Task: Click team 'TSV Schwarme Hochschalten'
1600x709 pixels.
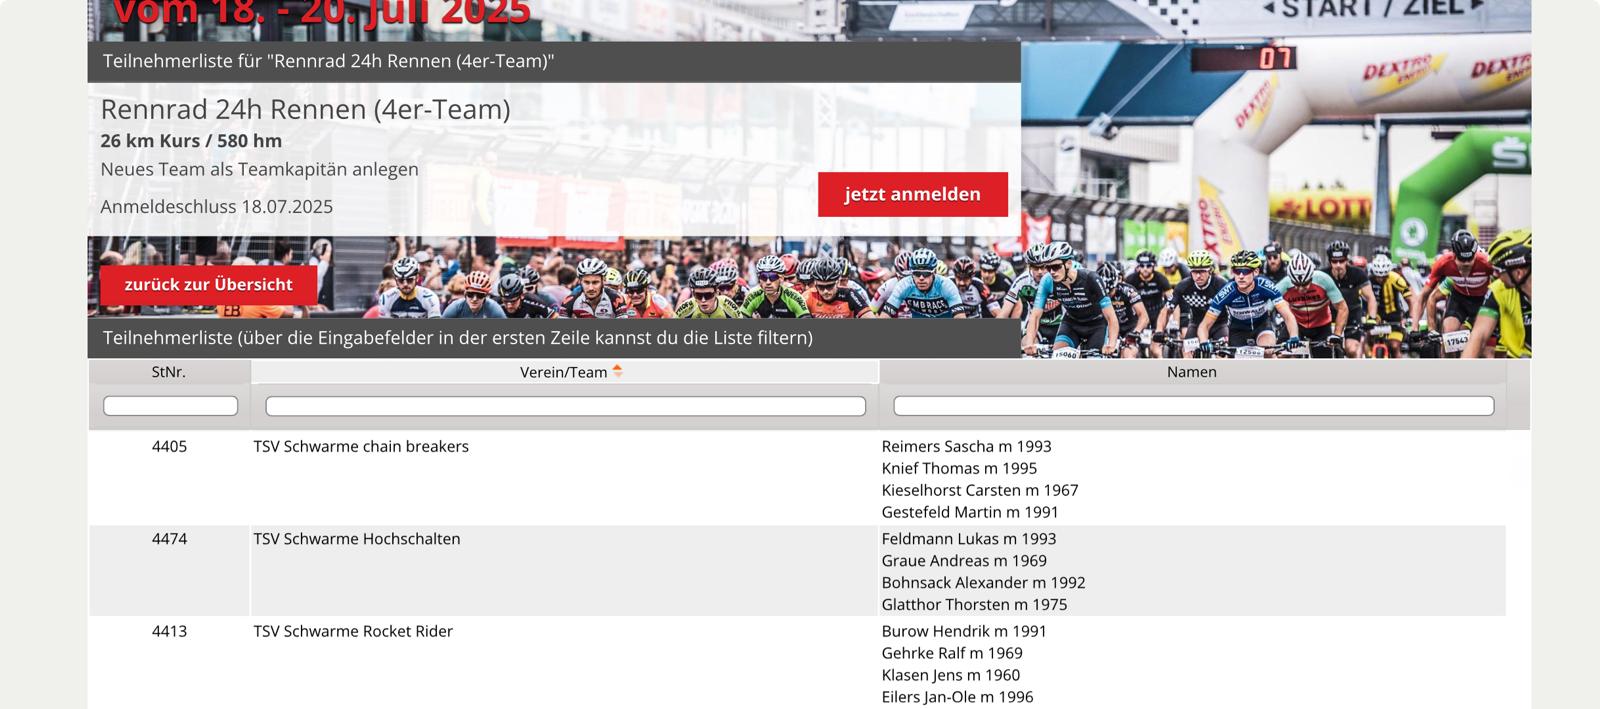Action: coord(357,538)
